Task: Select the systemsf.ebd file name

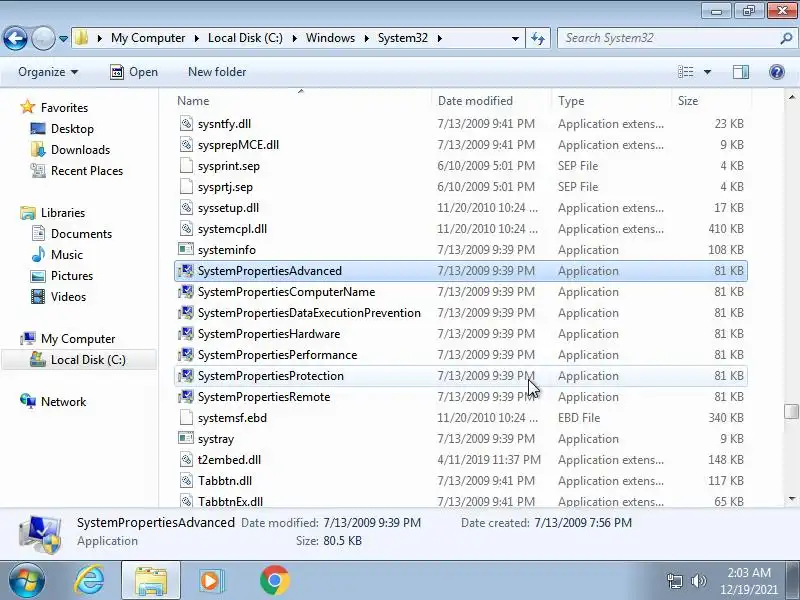Action: 232,418
